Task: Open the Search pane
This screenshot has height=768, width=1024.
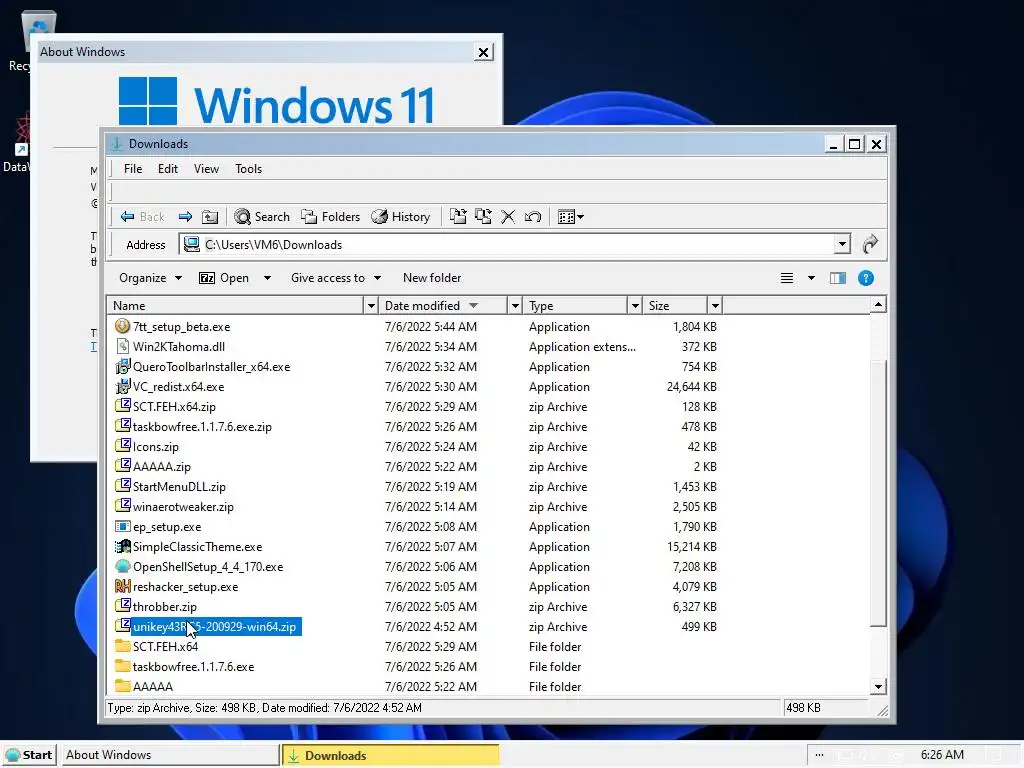Action: (262, 217)
